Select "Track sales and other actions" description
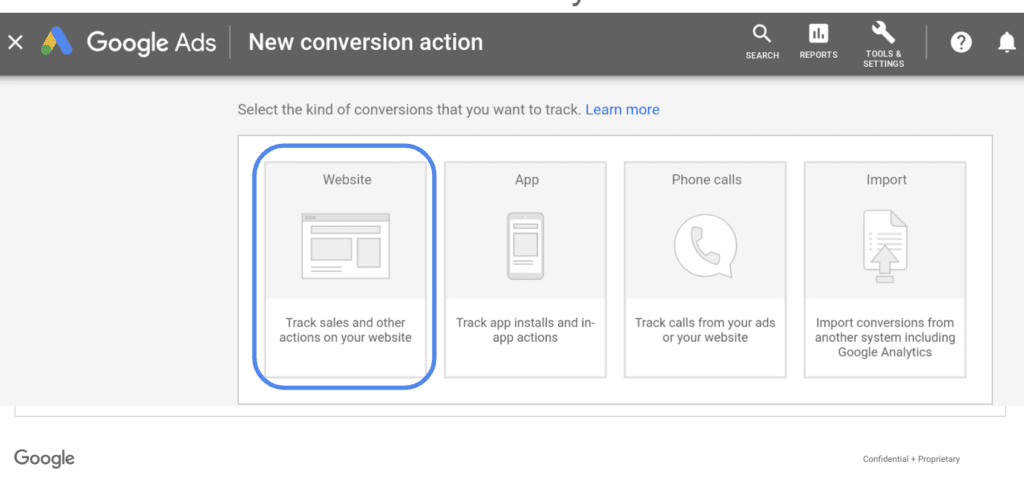The width and height of the screenshot is (1024, 477). pyautogui.click(x=346, y=330)
